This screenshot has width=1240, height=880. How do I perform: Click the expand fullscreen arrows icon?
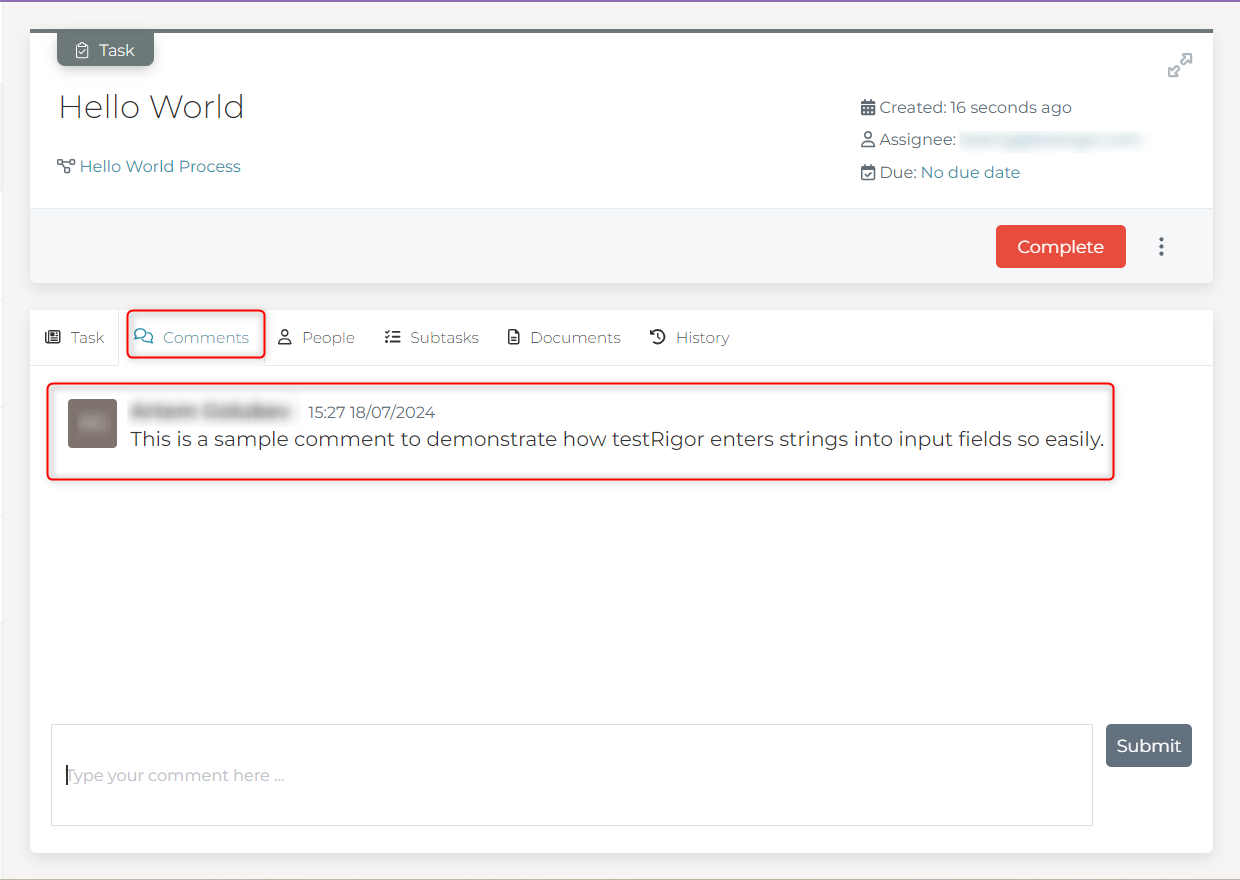click(x=1180, y=66)
